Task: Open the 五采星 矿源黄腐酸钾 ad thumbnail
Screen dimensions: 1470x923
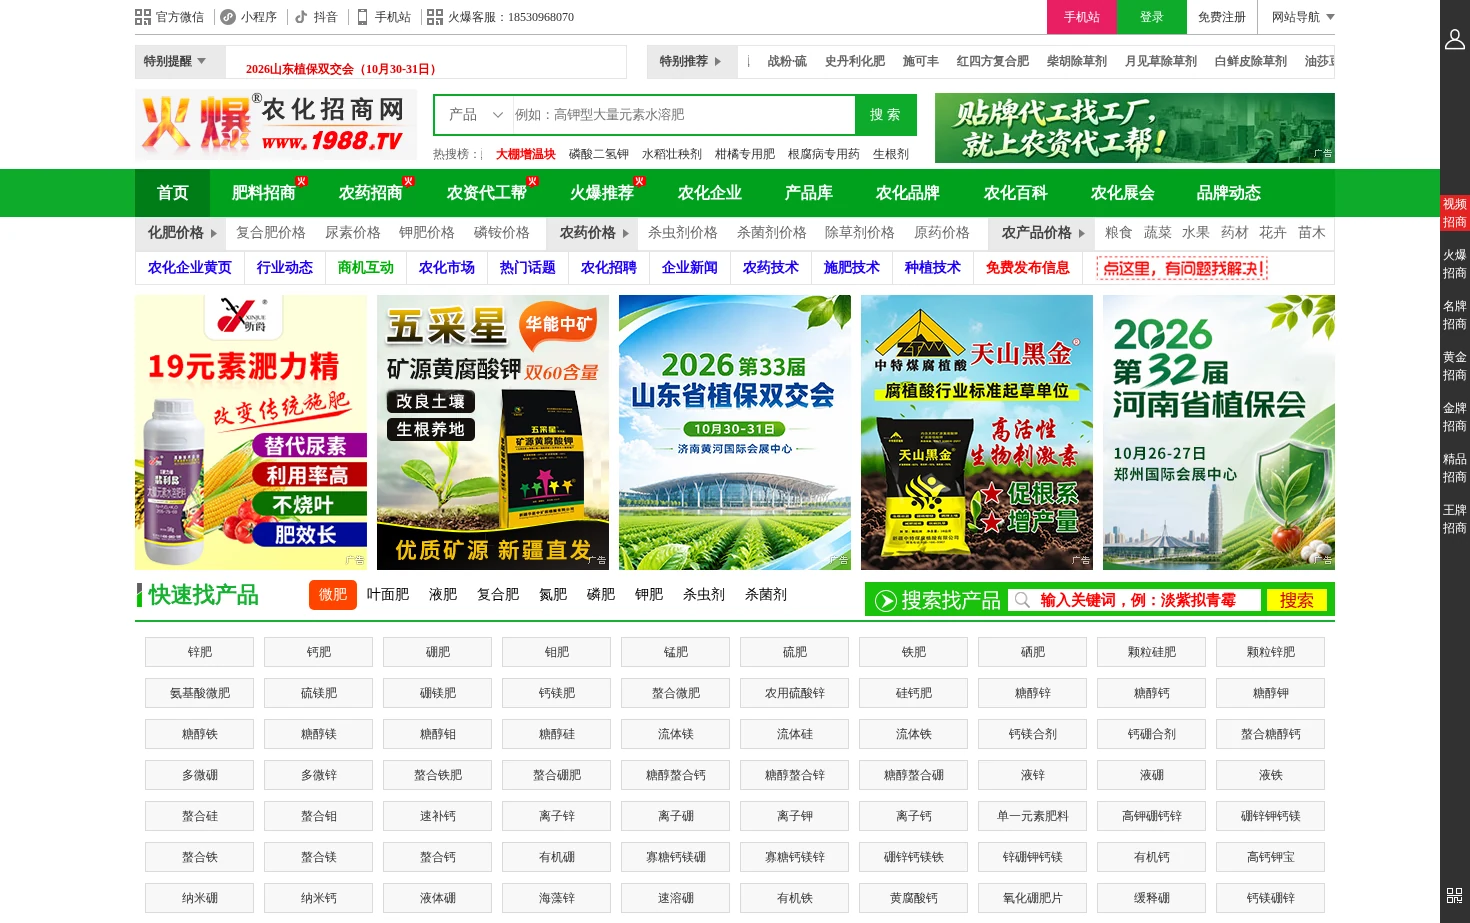Action: click(493, 432)
